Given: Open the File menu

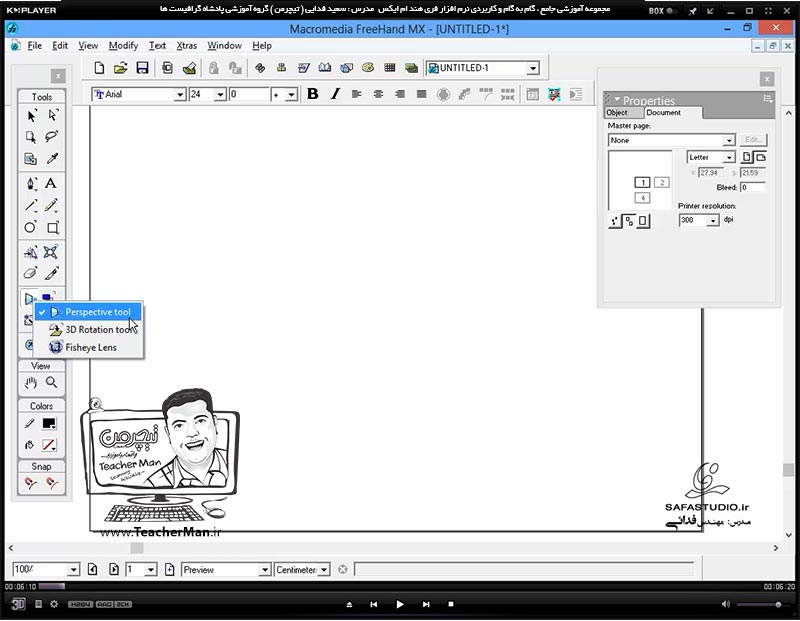Looking at the screenshot, I should pos(34,45).
